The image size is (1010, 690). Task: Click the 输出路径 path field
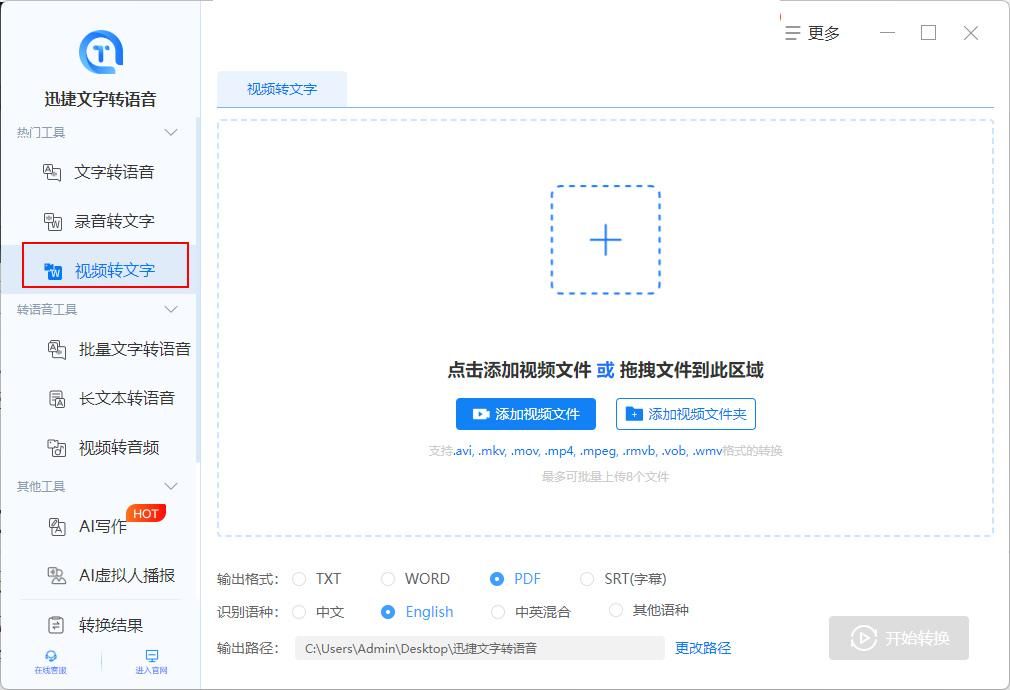point(480,648)
